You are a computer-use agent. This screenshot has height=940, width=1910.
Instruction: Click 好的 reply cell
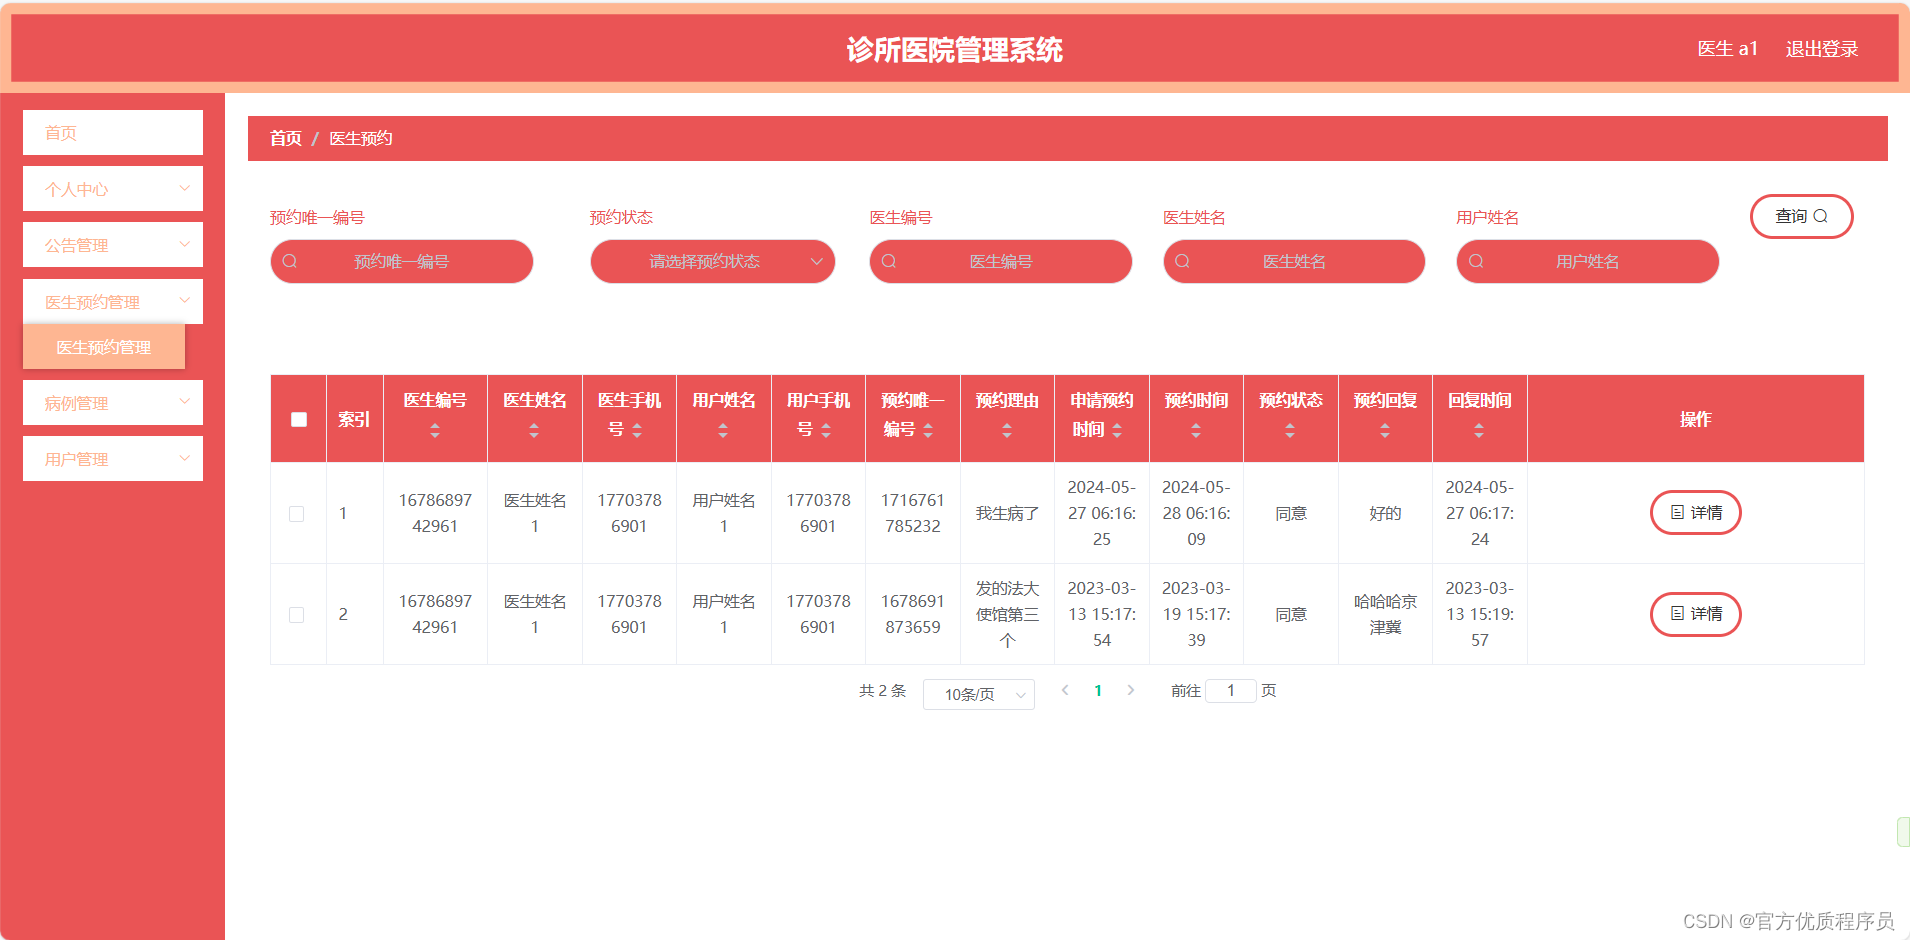[x=1385, y=513]
